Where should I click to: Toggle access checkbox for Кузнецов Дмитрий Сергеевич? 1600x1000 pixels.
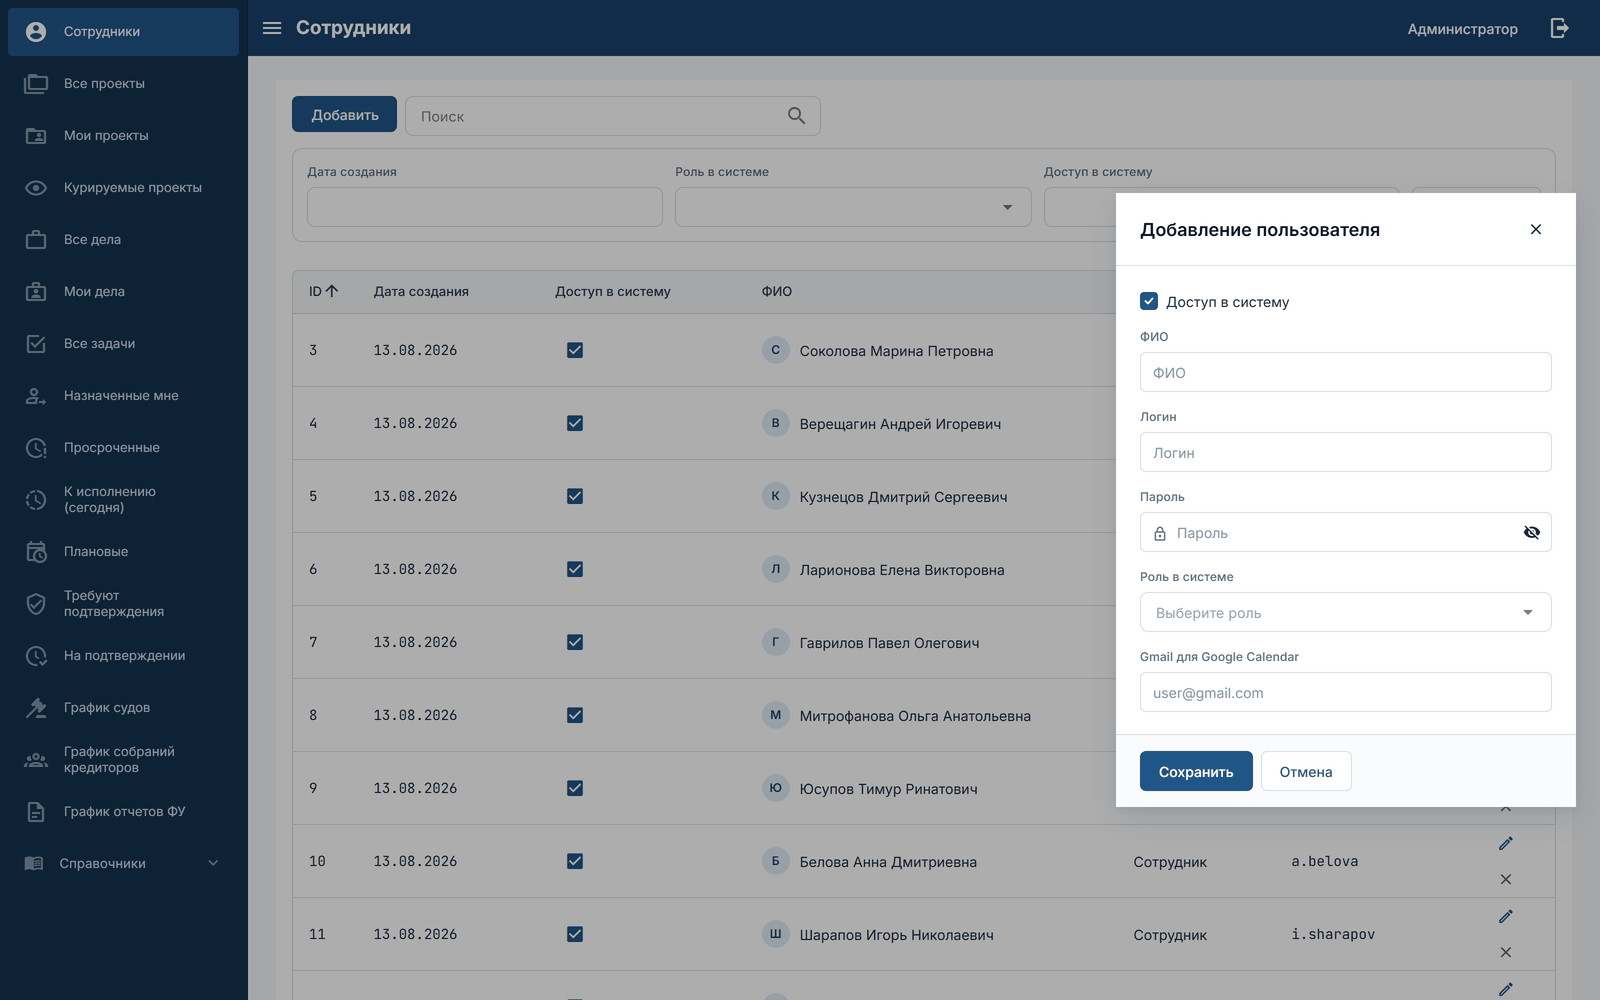(x=575, y=496)
